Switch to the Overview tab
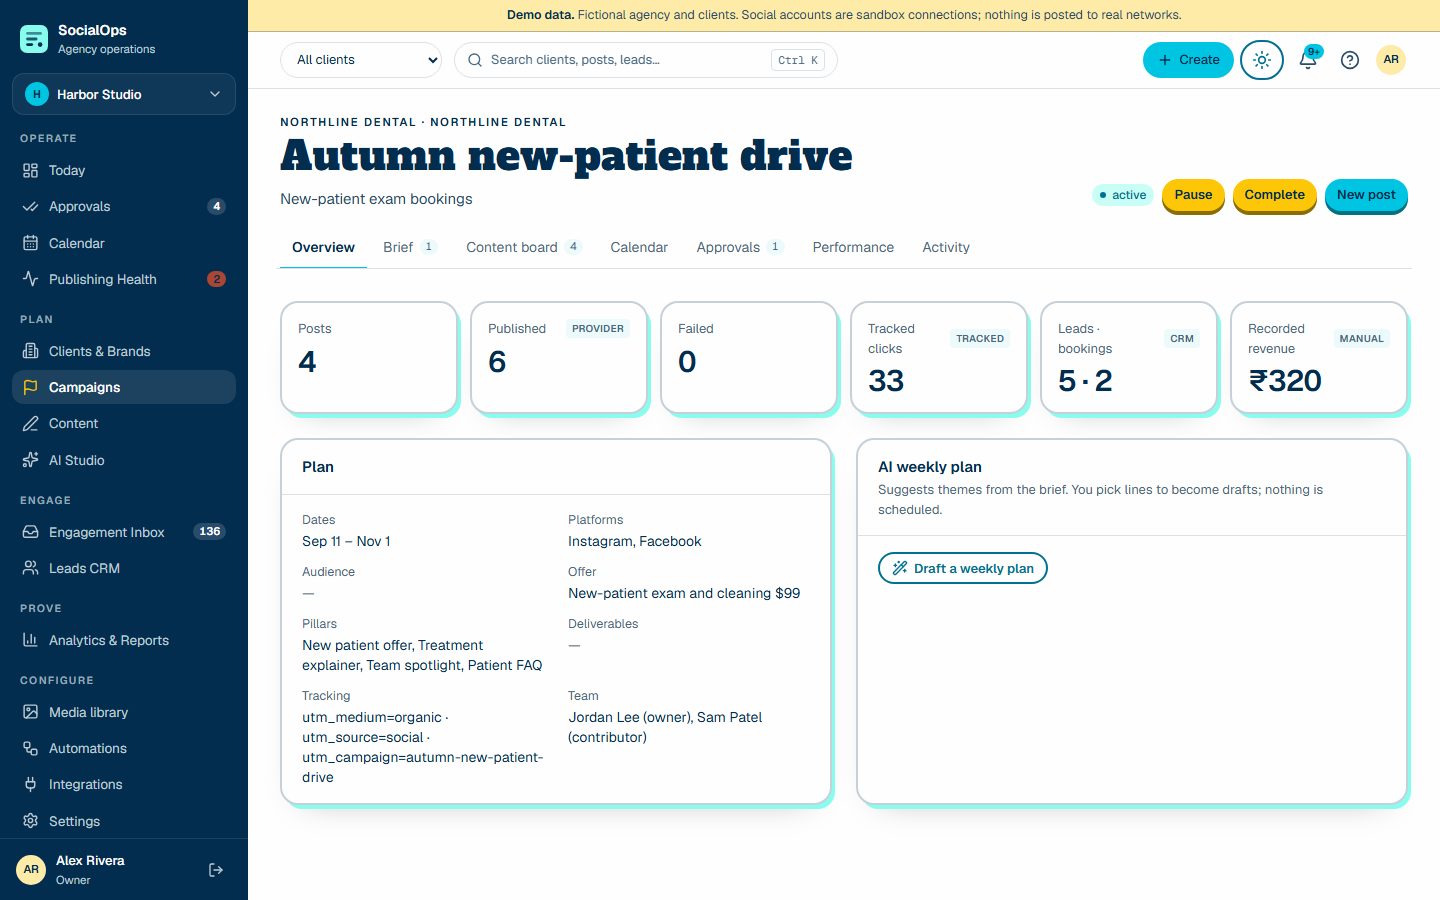Screen dimensions: 1440x900 coord(323,247)
